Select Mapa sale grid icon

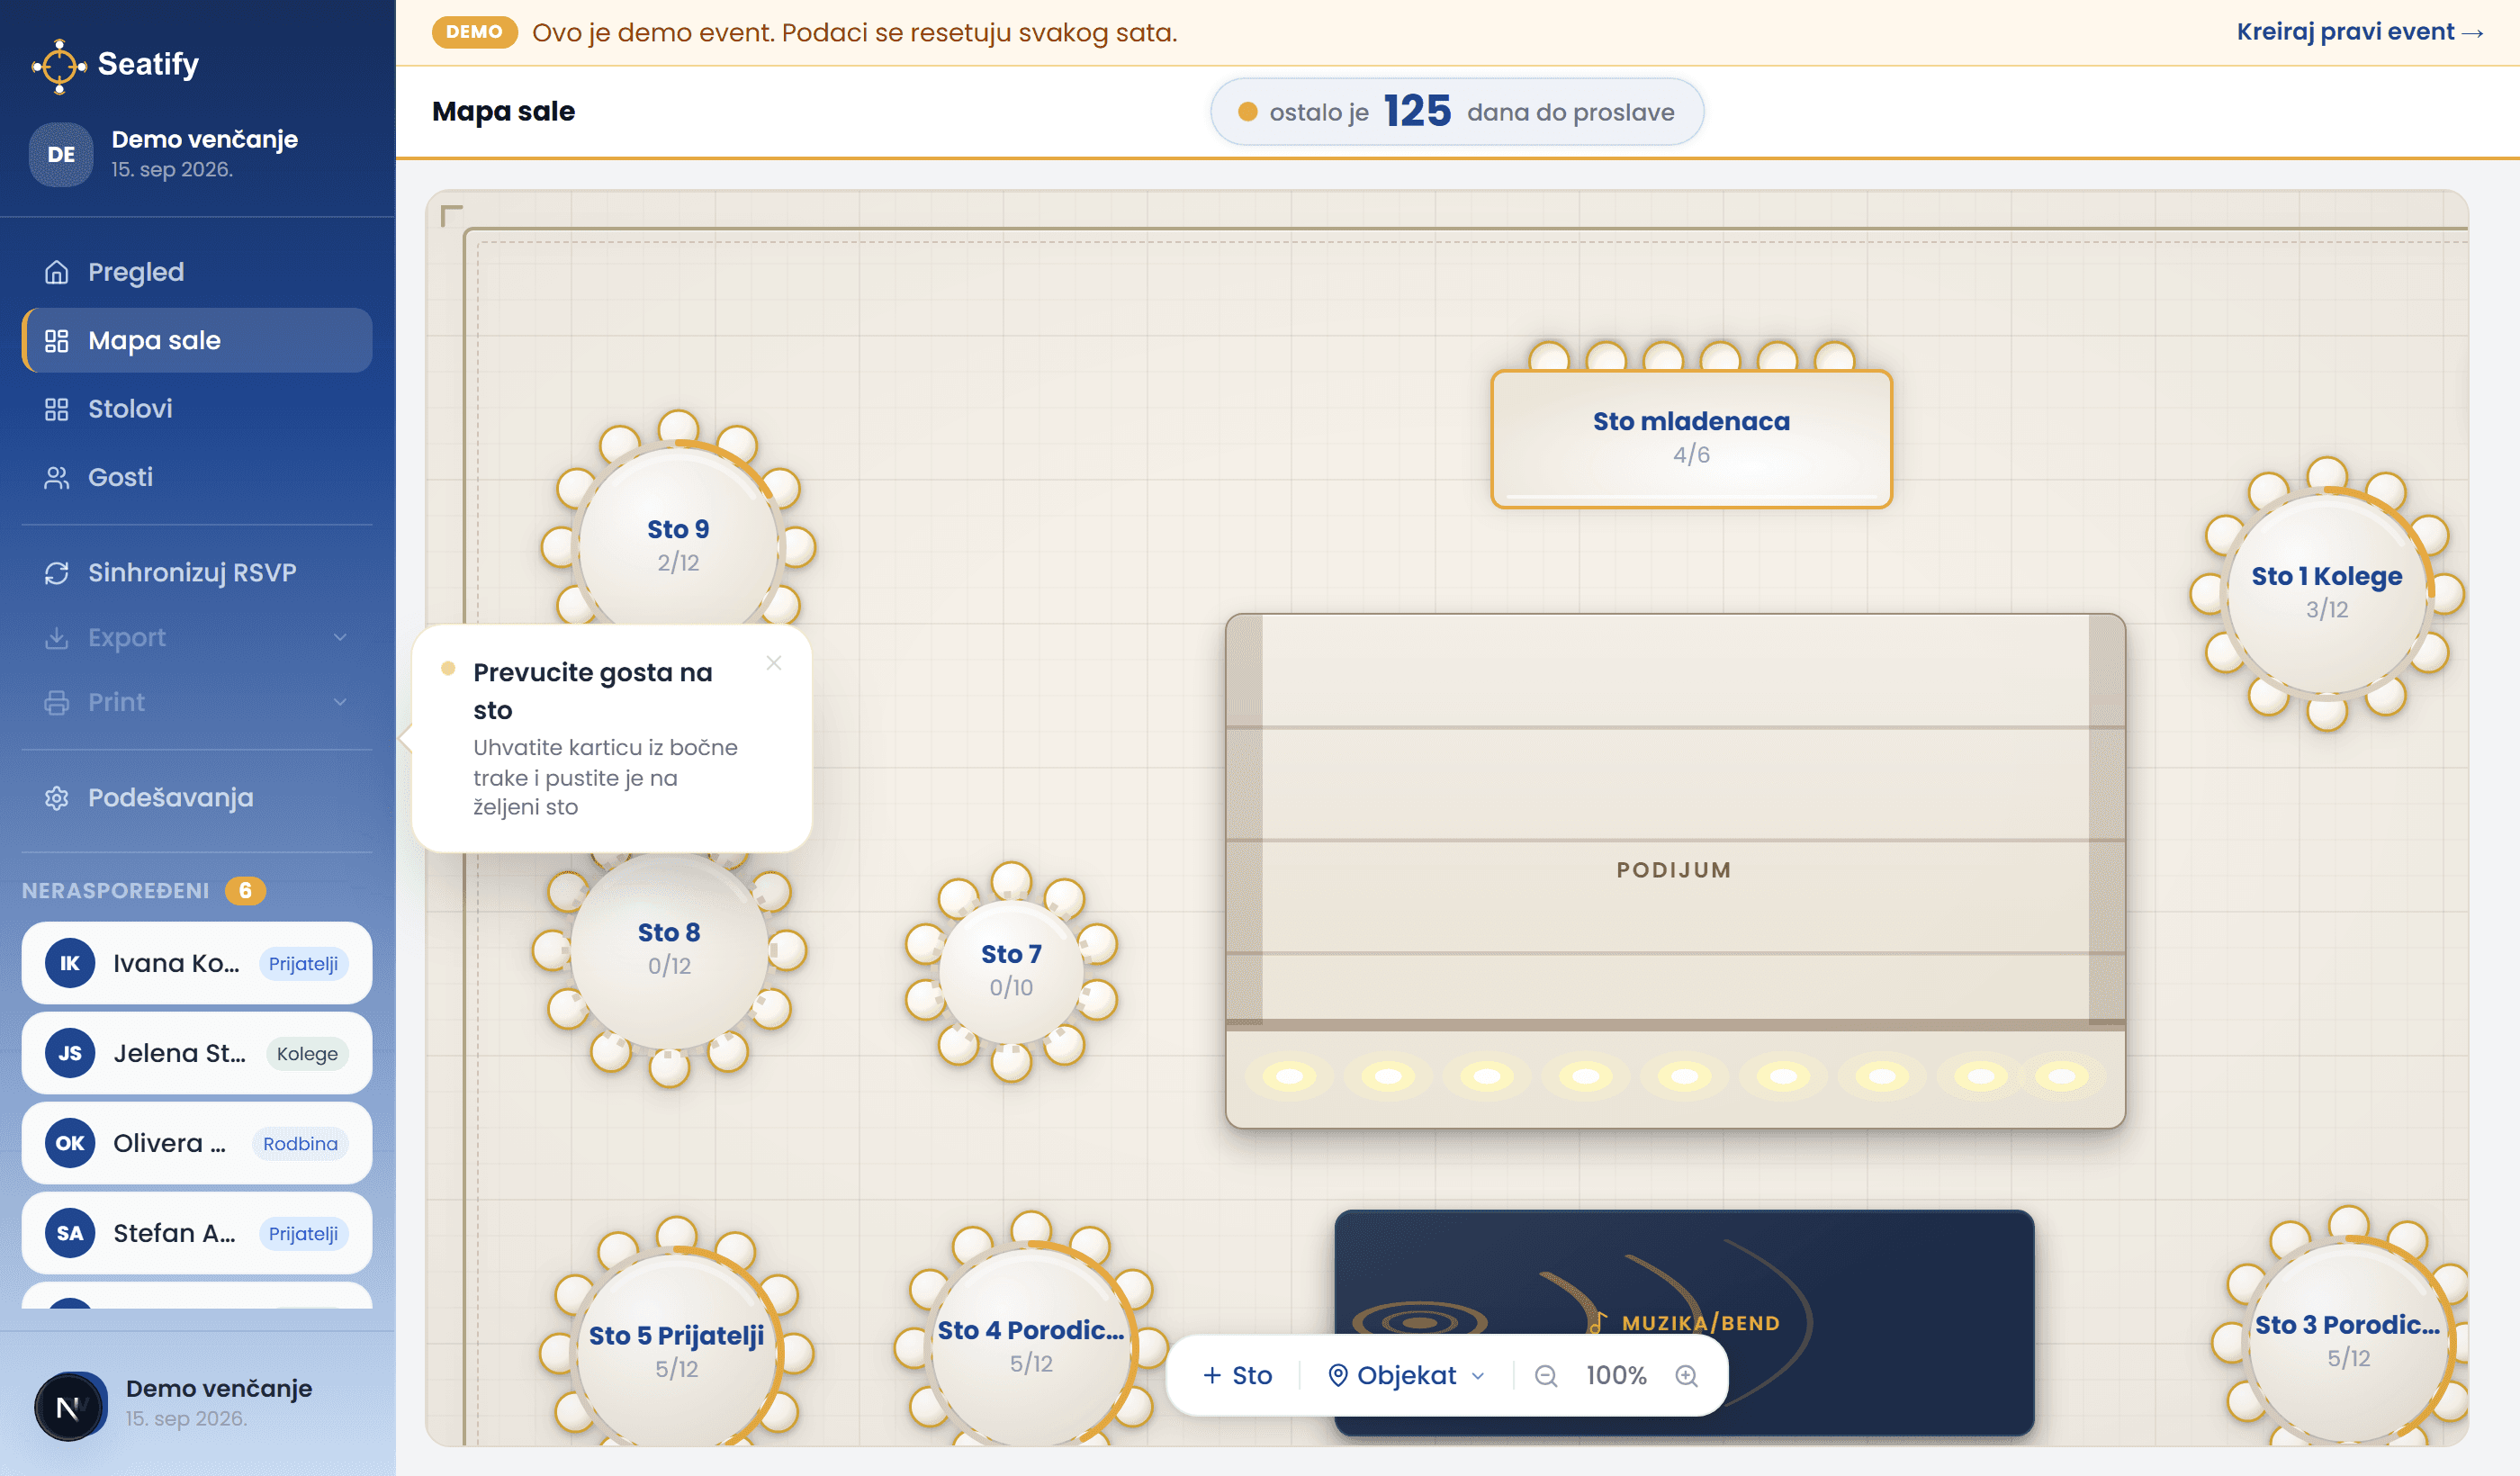pyautogui.click(x=57, y=340)
